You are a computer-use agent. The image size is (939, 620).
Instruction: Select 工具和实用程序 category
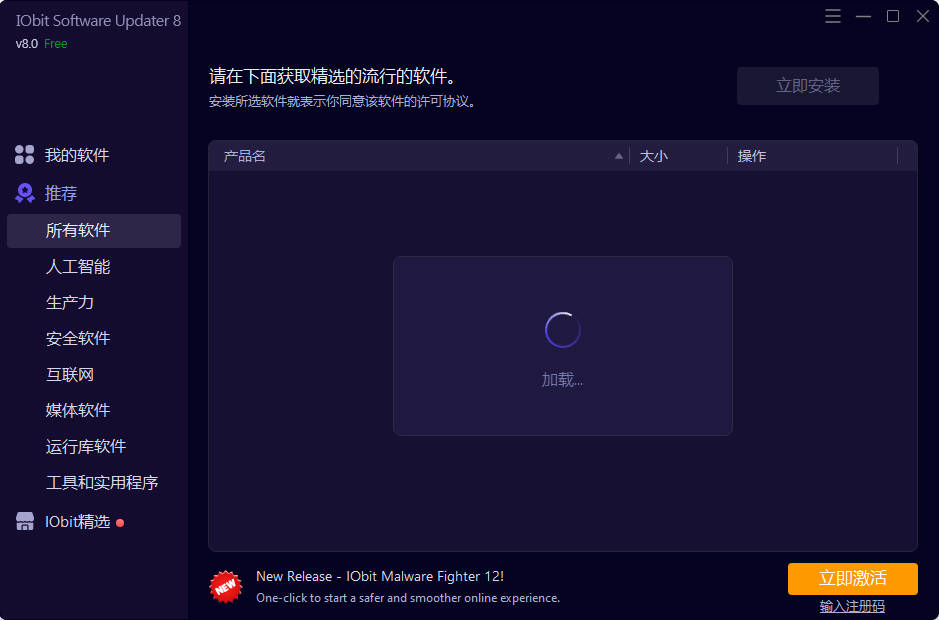point(102,482)
